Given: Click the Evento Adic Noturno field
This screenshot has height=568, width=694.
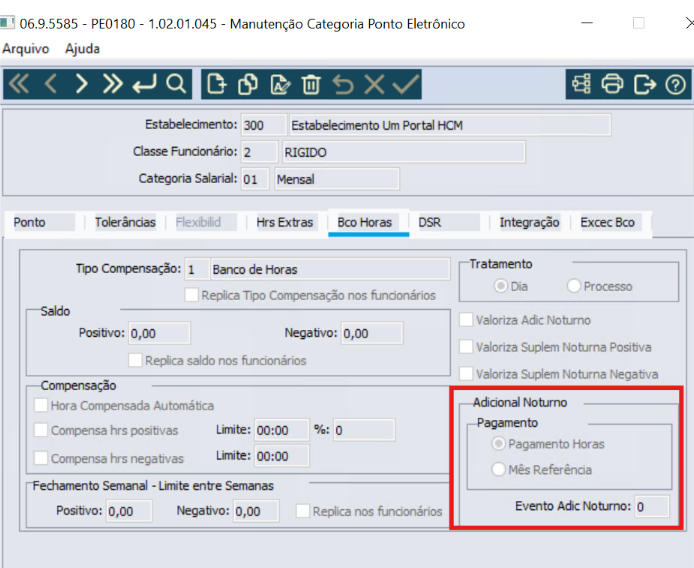Looking at the screenshot, I should (x=652, y=506).
